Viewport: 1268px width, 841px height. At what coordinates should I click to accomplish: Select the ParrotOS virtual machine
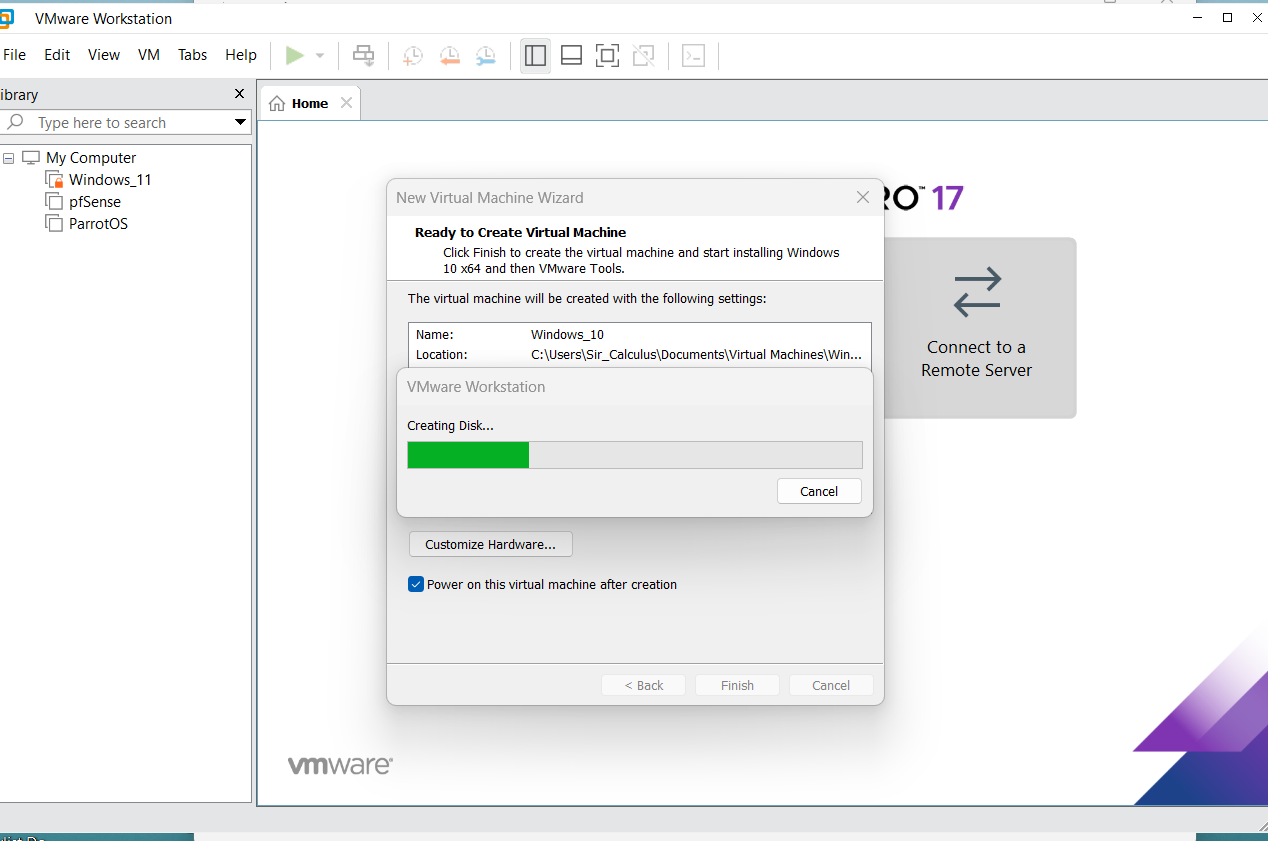point(98,224)
